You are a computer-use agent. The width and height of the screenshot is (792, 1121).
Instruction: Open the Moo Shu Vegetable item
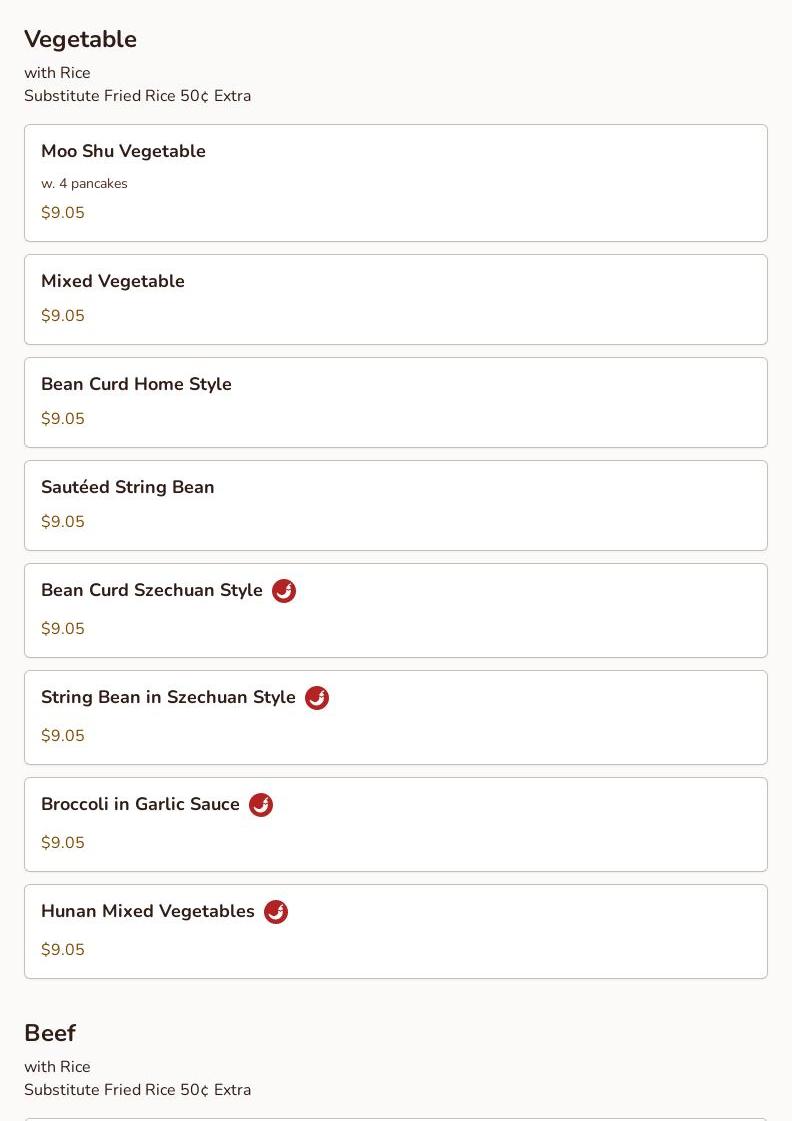(x=123, y=151)
